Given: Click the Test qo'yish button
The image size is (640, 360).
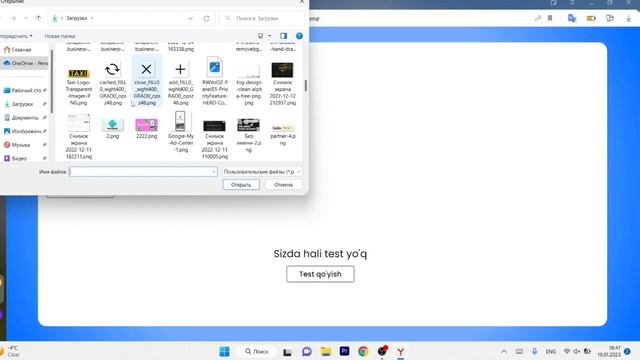Looking at the screenshot, I should point(320,274).
